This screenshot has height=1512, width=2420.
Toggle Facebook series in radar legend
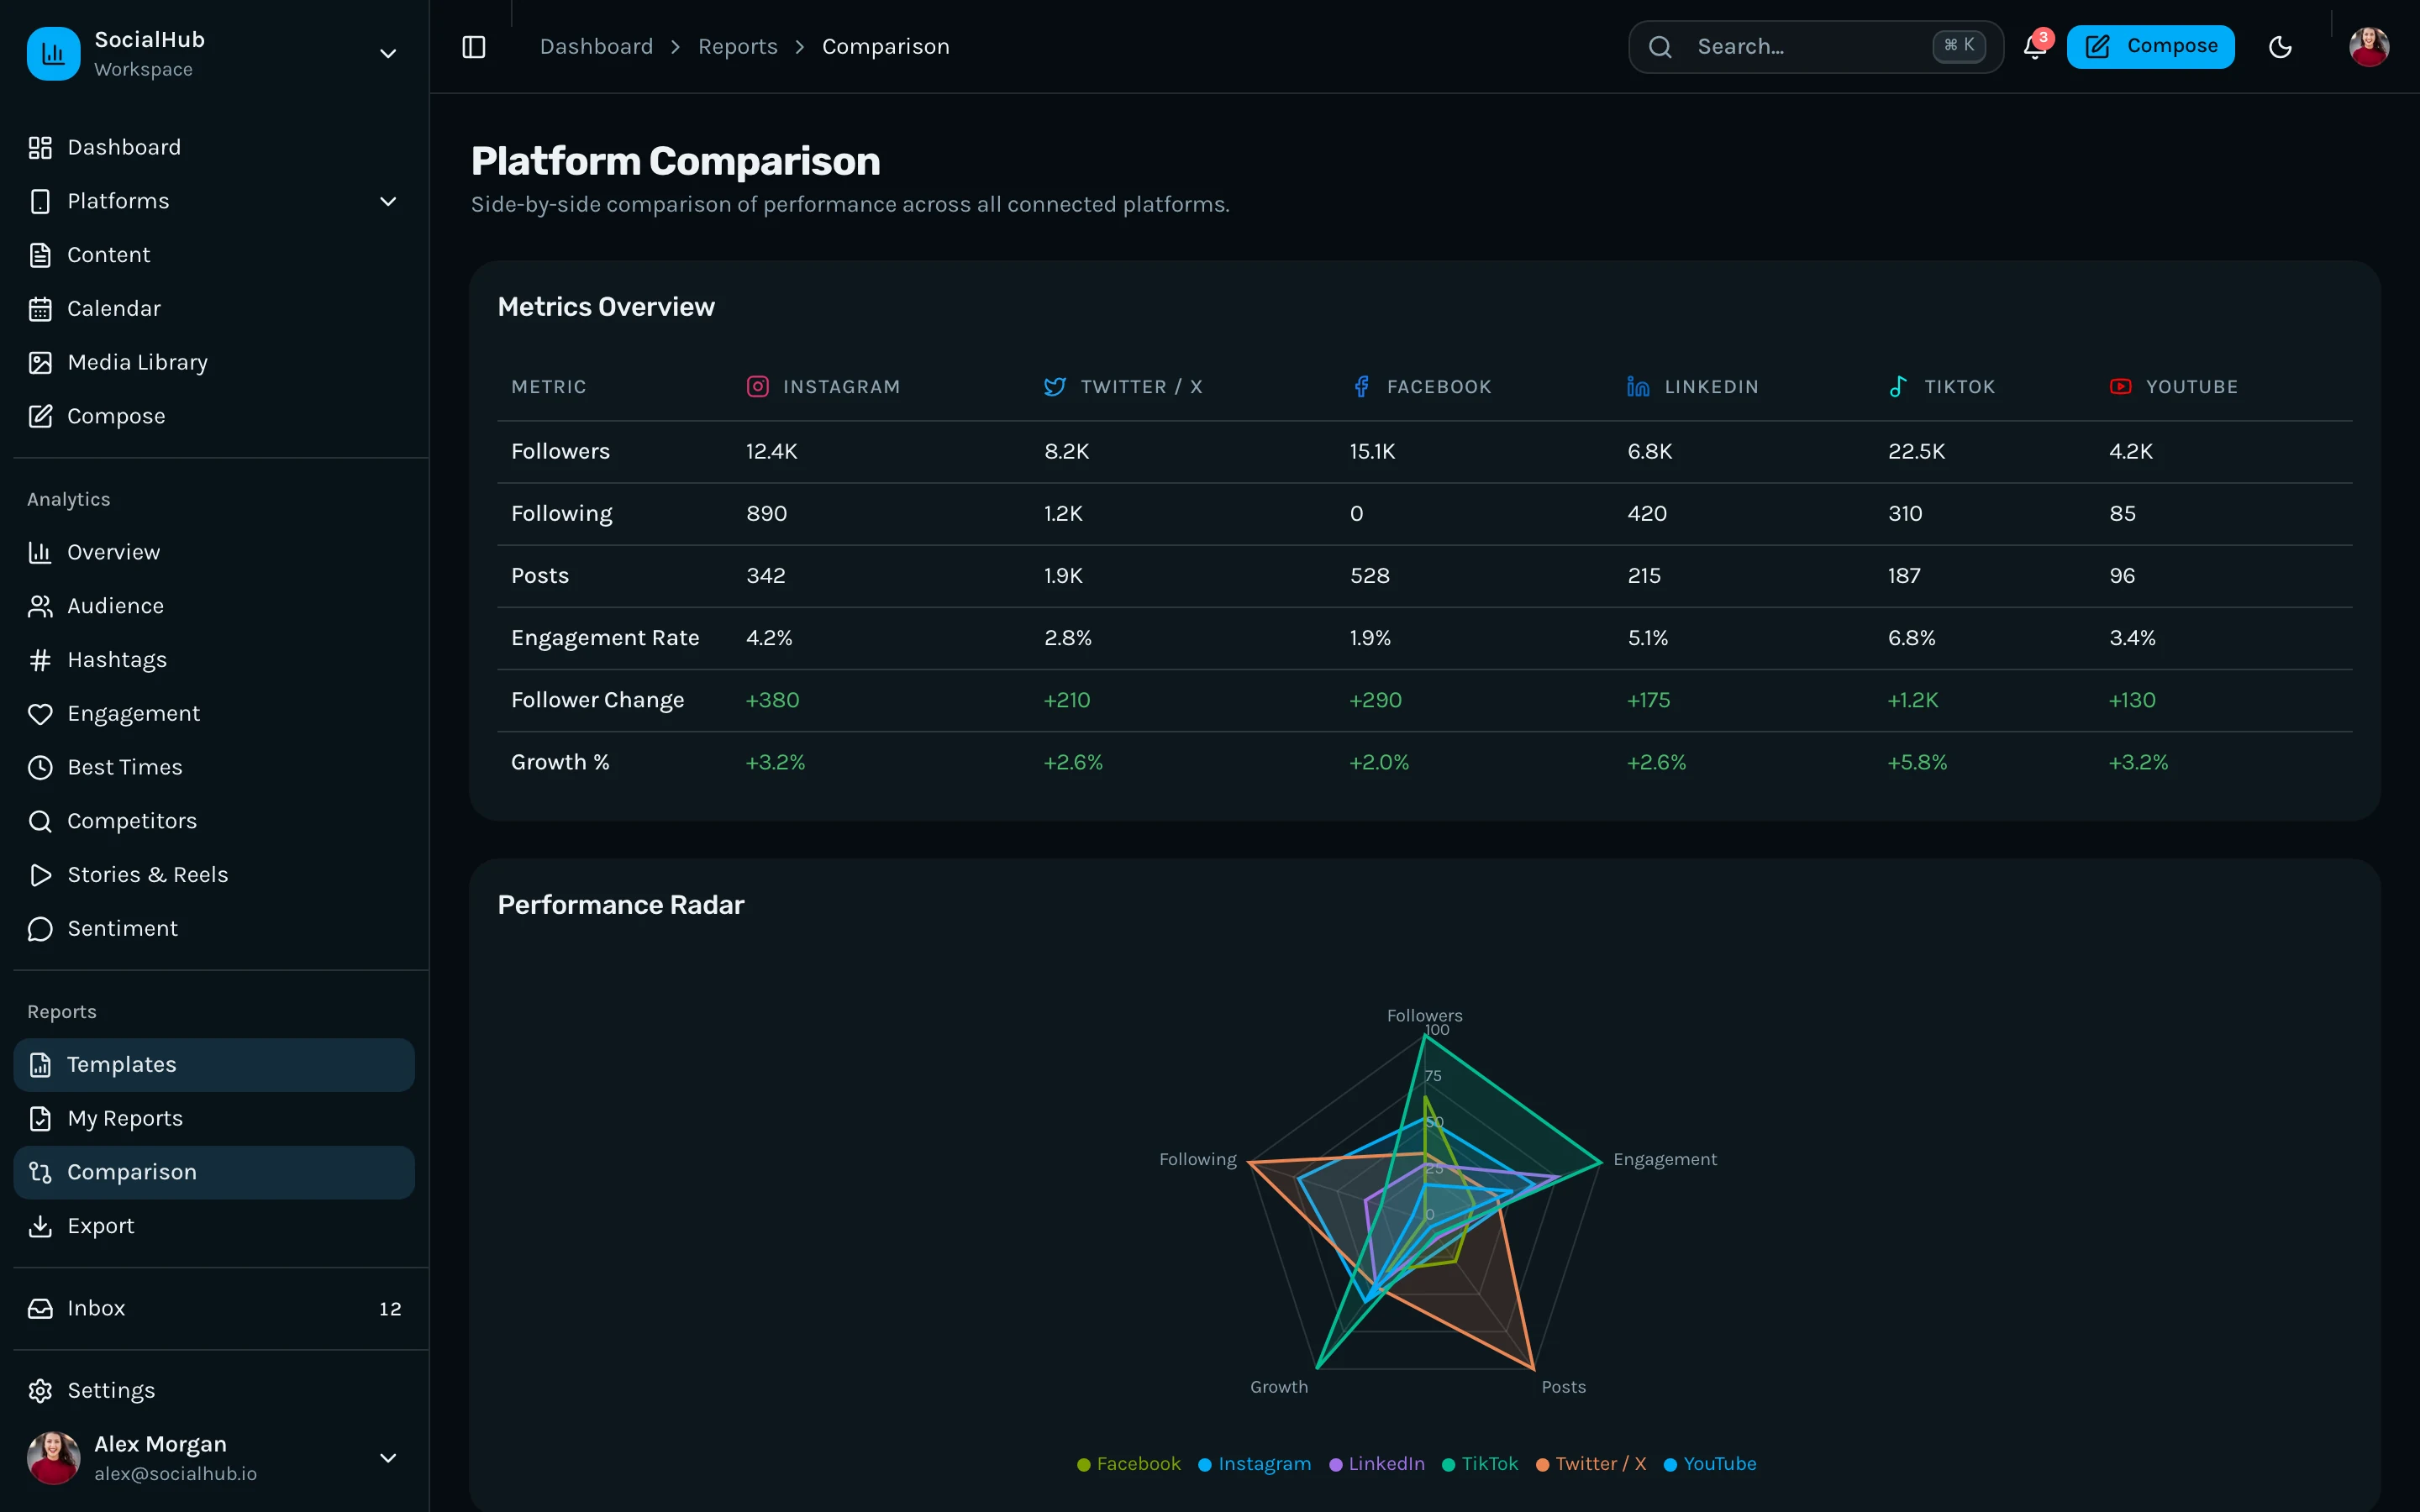point(1129,1464)
